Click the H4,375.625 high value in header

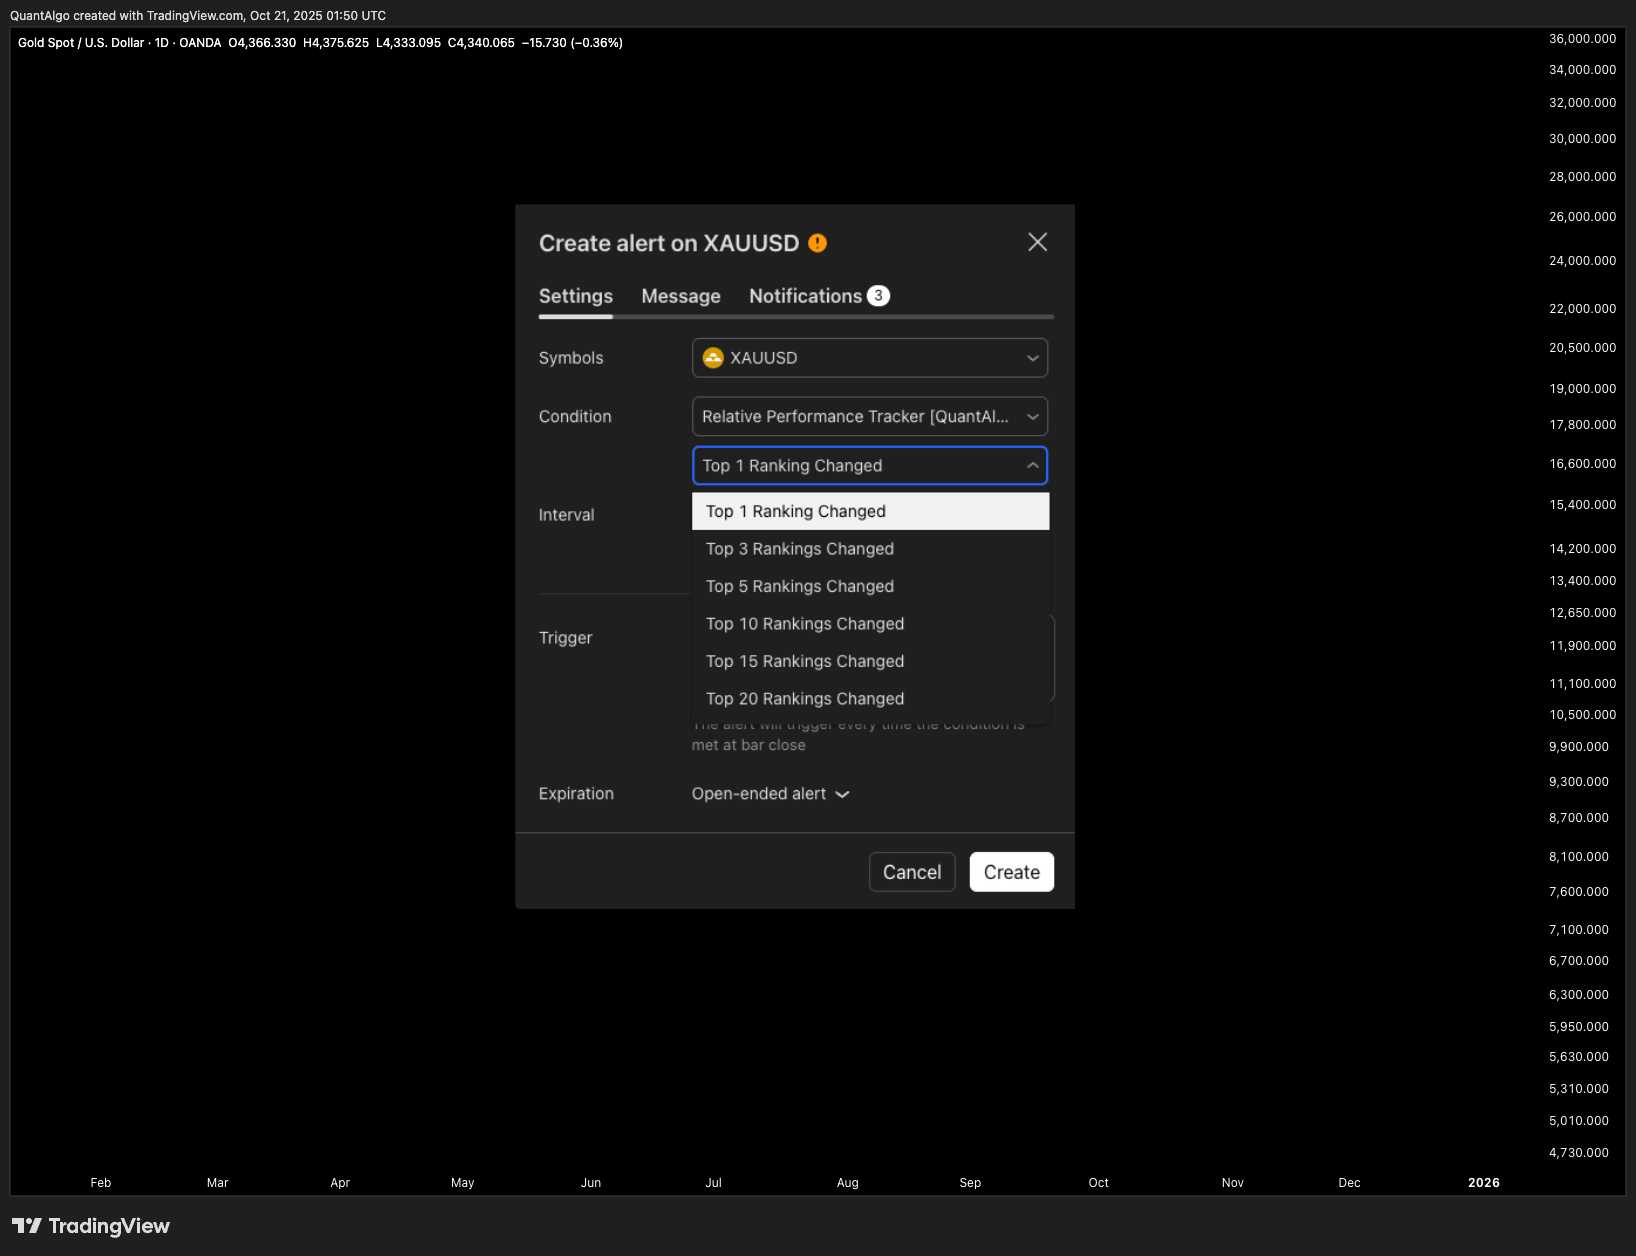pos(336,43)
